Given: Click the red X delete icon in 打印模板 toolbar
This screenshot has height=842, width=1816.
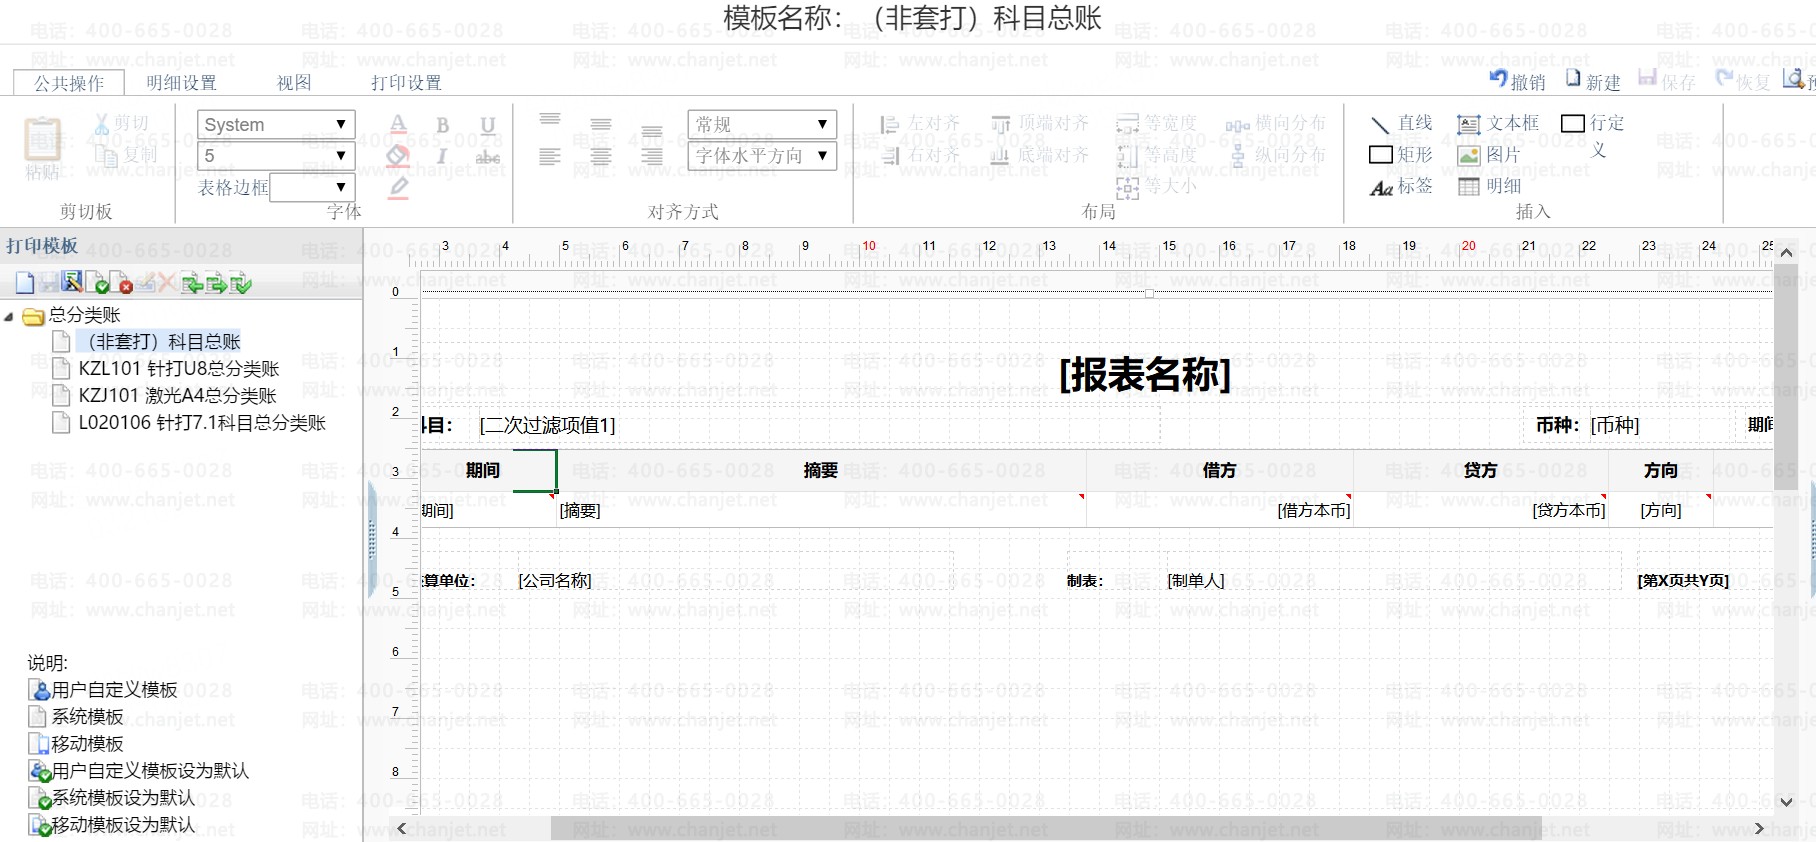Looking at the screenshot, I should [x=167, y=283].
